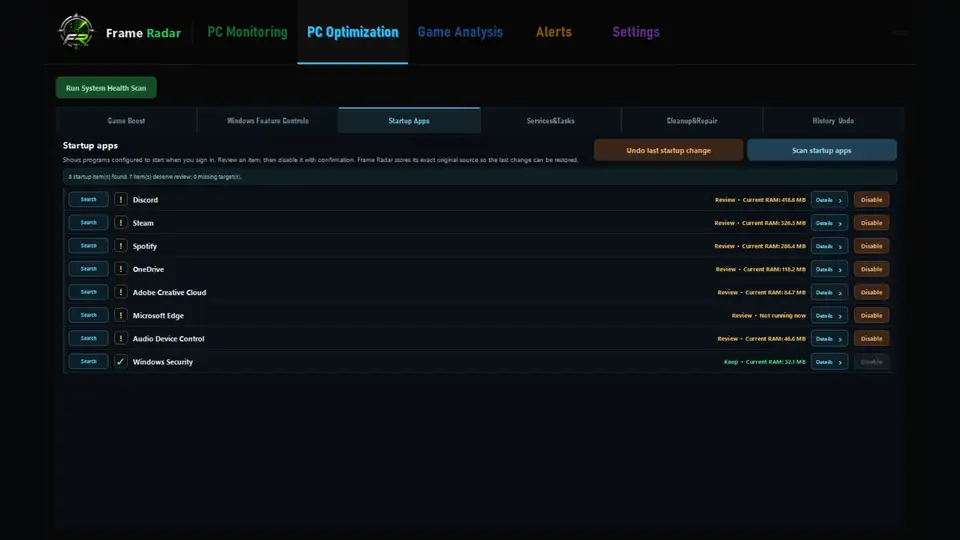Click the 'Not running now' status text

(x=782, y=316)
